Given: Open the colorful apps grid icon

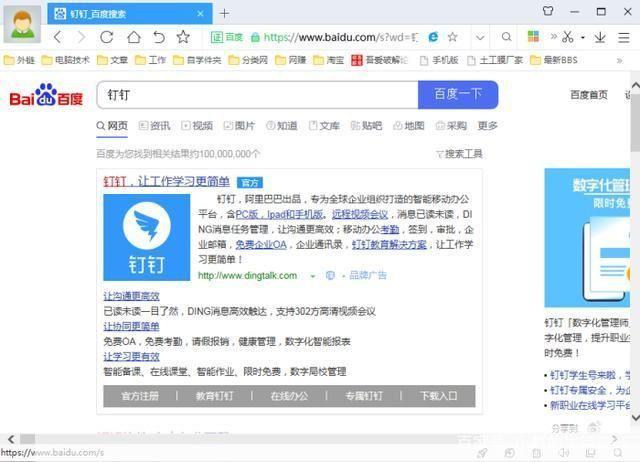Looking at the screenshot, I should 533,37.
